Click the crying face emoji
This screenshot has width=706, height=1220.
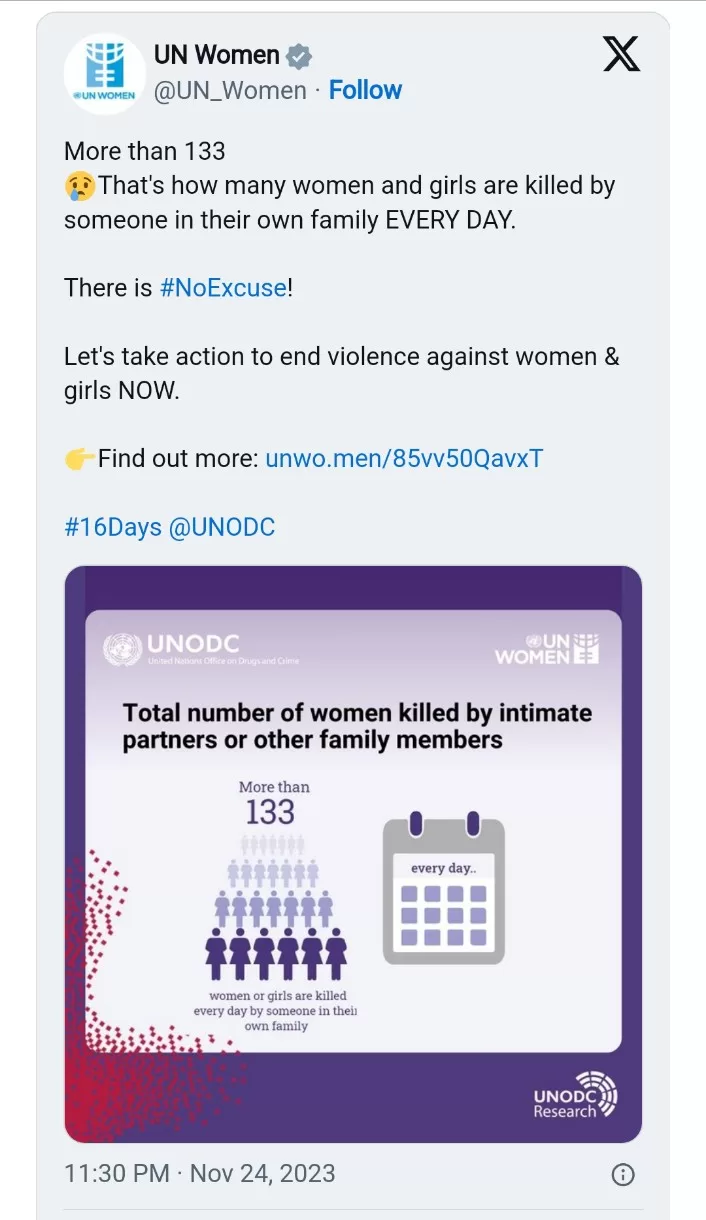click(x=80, y=186)
